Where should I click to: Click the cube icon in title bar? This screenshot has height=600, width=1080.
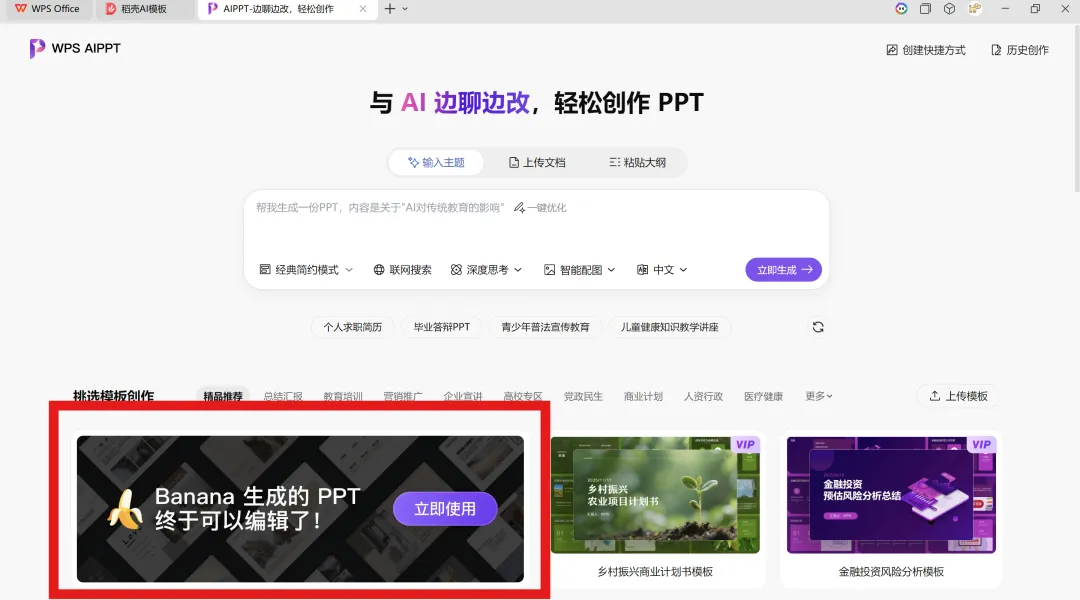(x=949, y=9)
